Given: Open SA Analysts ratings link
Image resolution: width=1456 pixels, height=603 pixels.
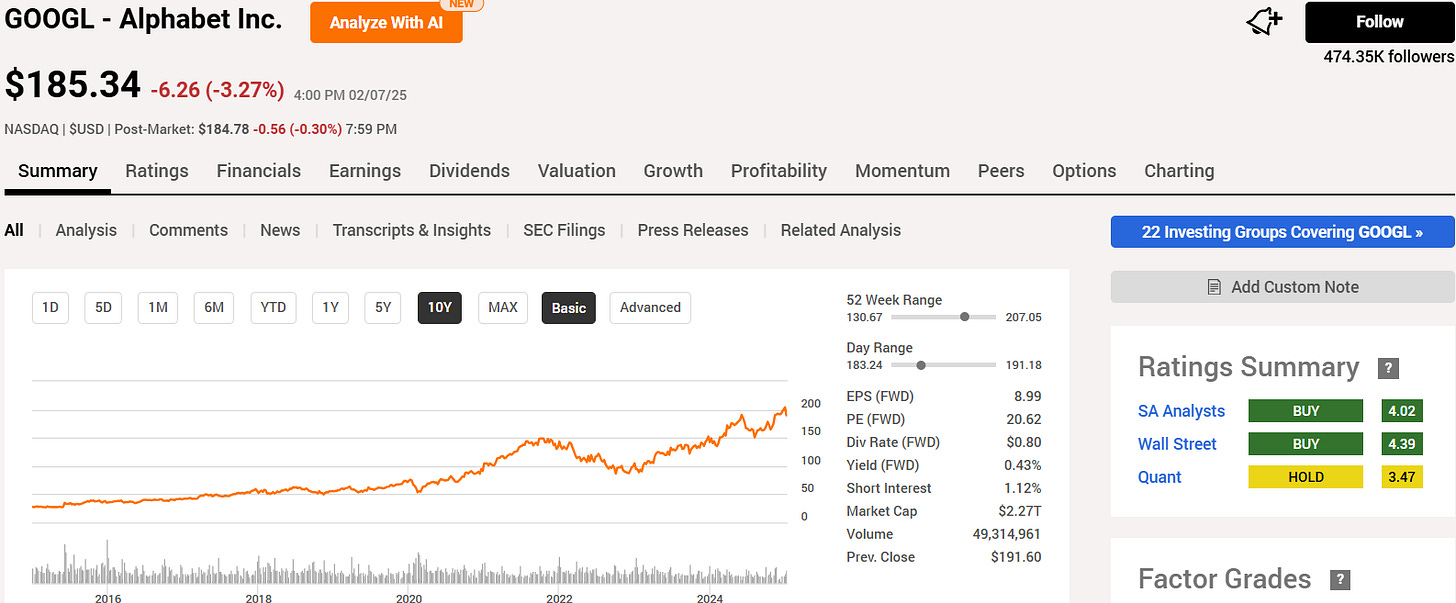Looking at the screenshot, I should (1181, 411).
